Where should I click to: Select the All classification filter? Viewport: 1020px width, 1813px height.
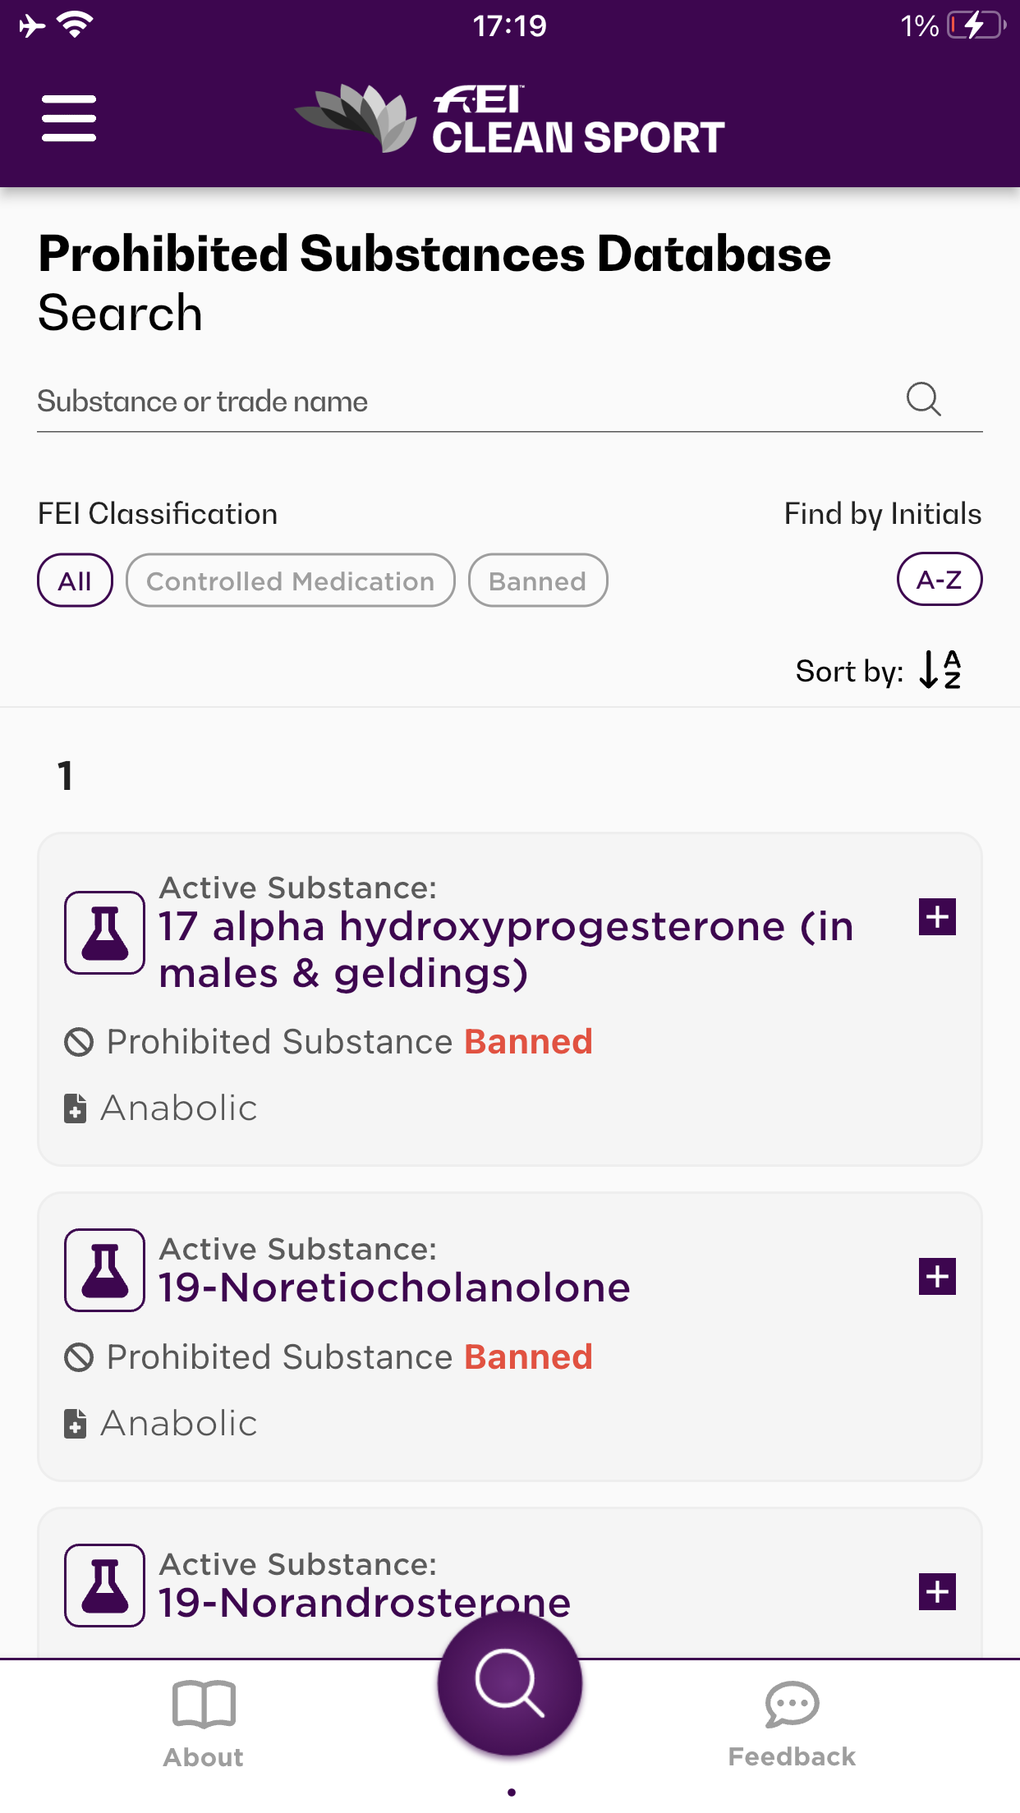tap(74, 580)
